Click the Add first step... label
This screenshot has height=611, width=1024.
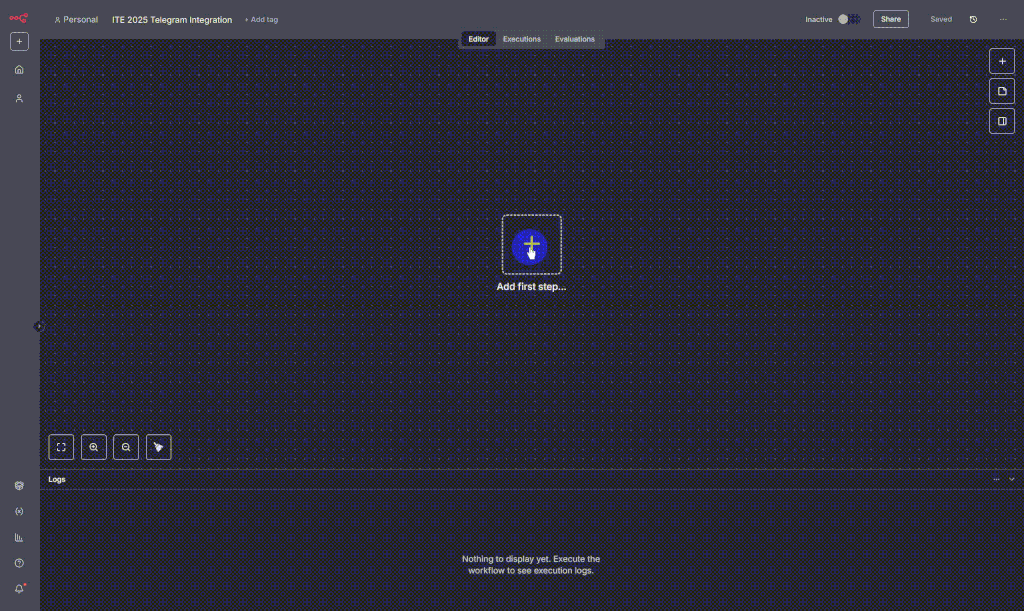(x=531, y=287)
